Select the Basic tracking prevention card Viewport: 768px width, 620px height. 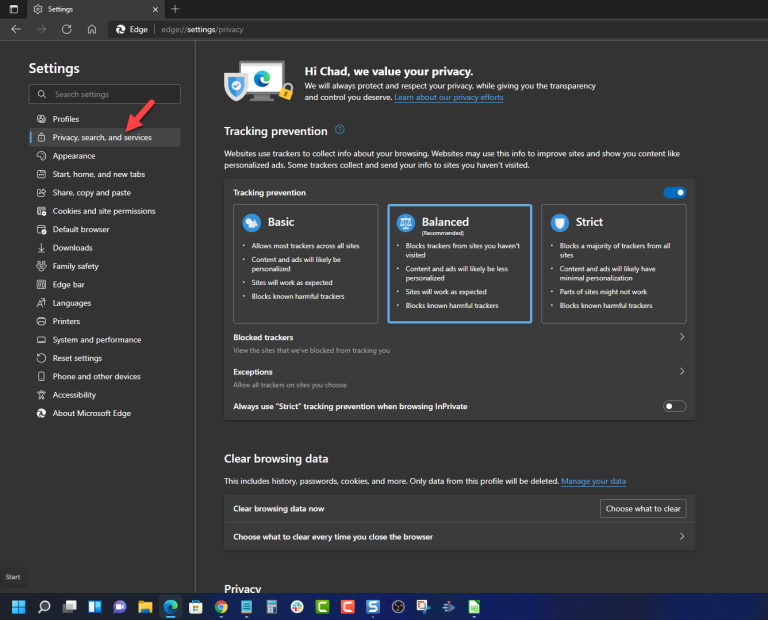[x=306, y=263]
